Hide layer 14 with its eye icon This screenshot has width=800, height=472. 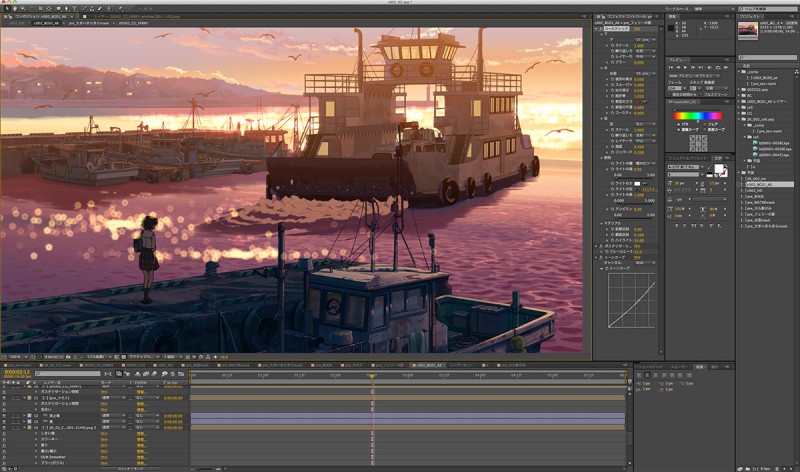coord(4,428)
